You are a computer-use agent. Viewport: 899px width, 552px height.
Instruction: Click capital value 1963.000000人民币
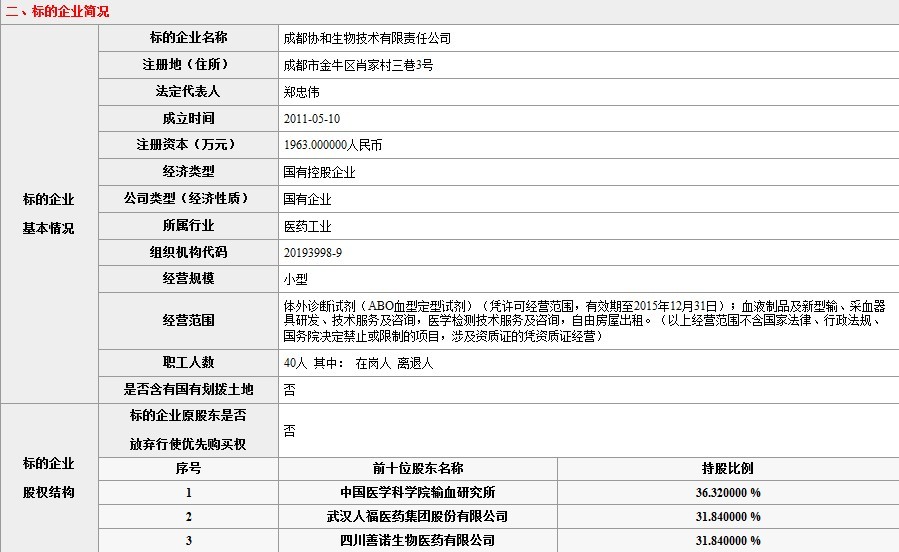tap(333, 146)
